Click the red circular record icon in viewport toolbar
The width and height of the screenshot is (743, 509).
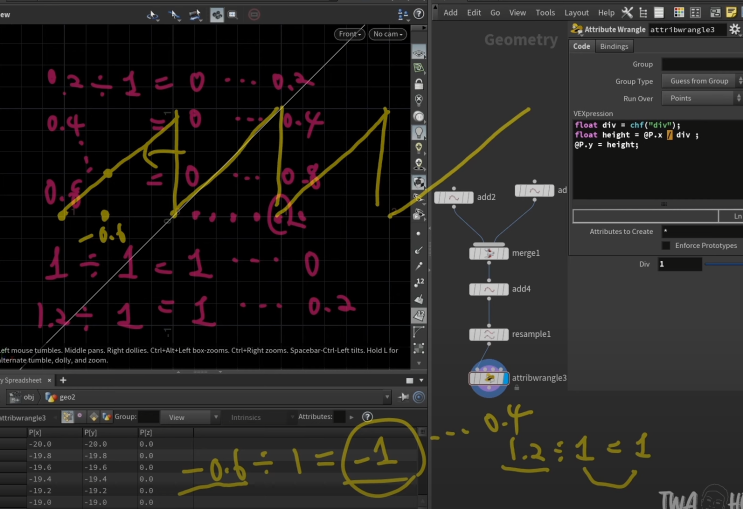point(254,15)
